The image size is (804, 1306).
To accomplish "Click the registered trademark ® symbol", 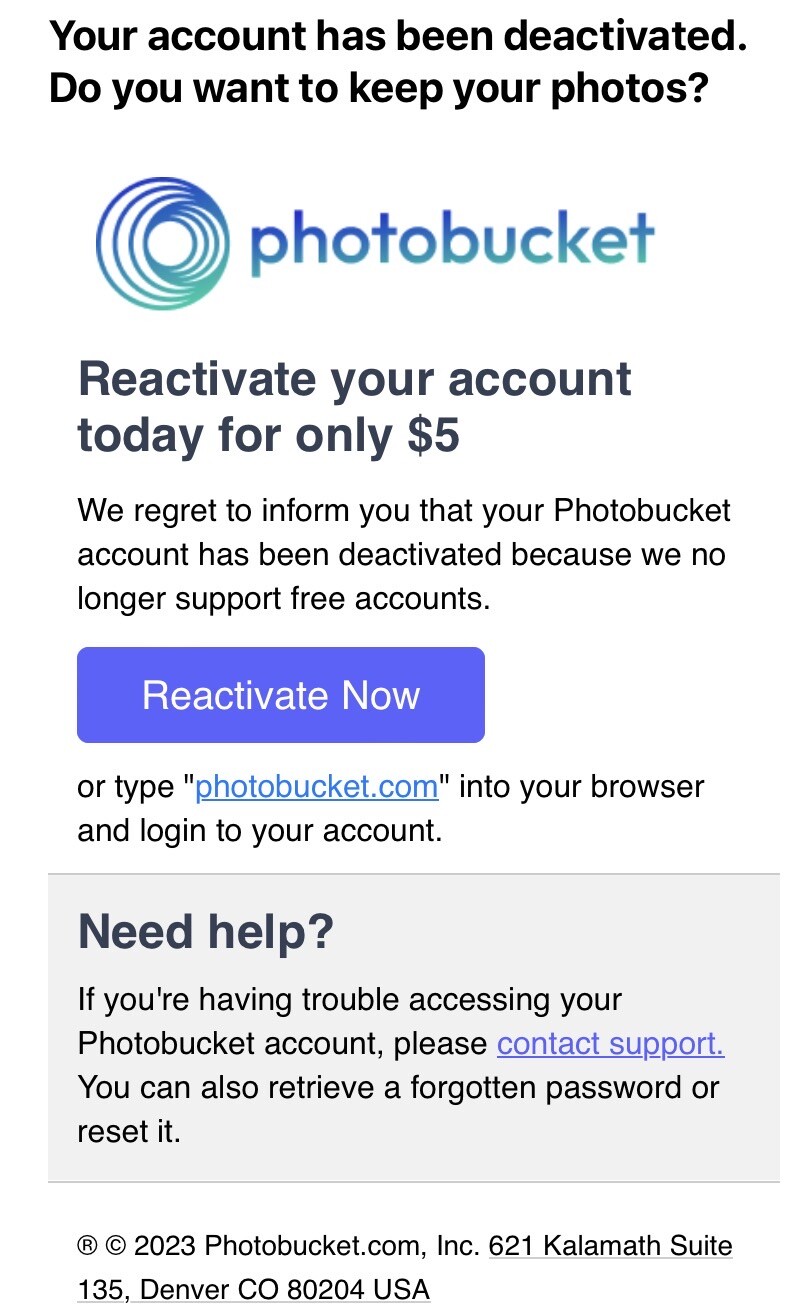I will [x=87, y=1247].
